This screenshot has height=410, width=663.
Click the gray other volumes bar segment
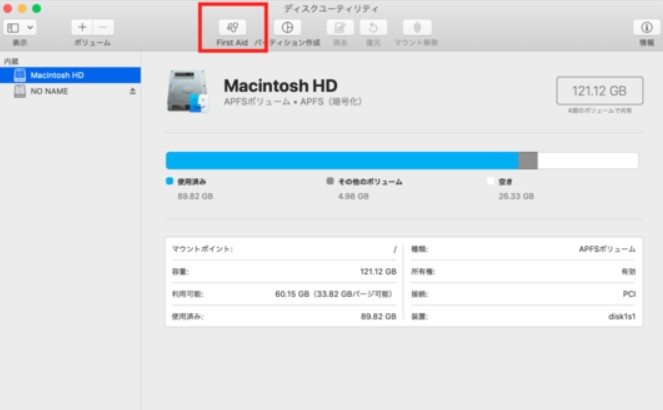528,161
